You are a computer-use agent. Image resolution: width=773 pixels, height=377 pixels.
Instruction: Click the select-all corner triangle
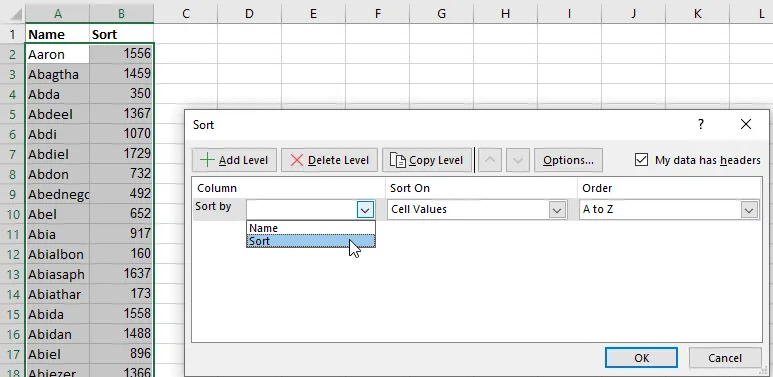16,14
